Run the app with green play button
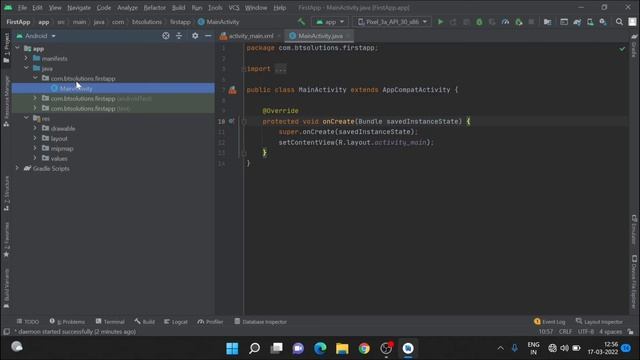 pos(440,22)
